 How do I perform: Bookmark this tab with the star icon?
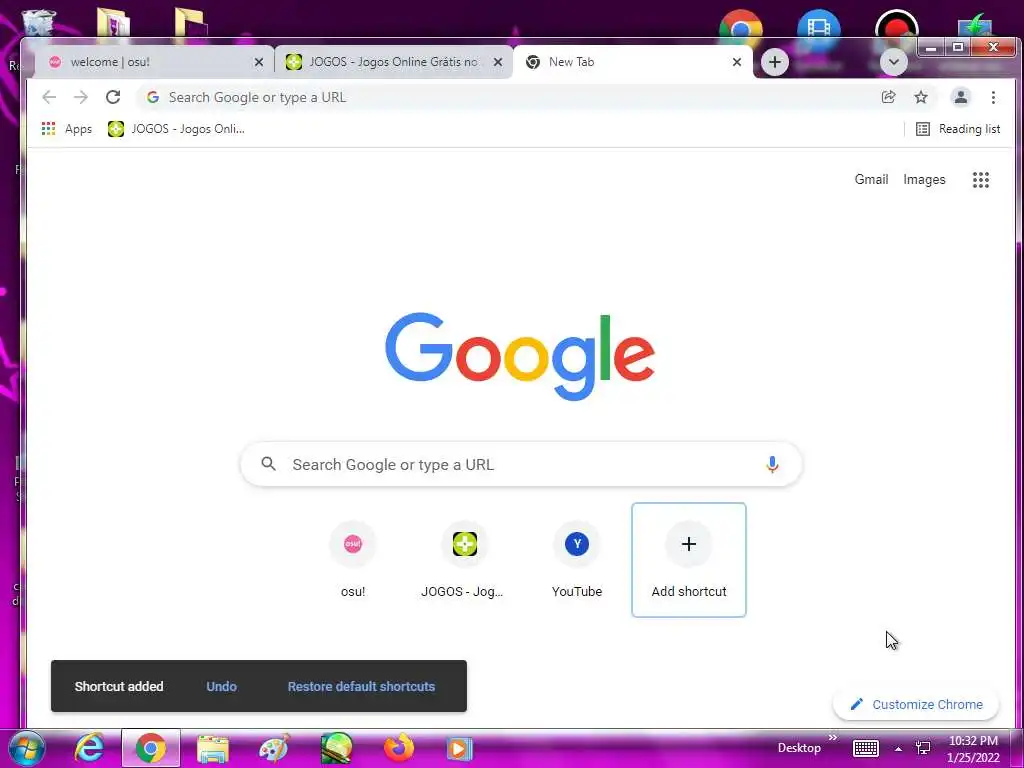pyautogui.click(x=921, y=97)
